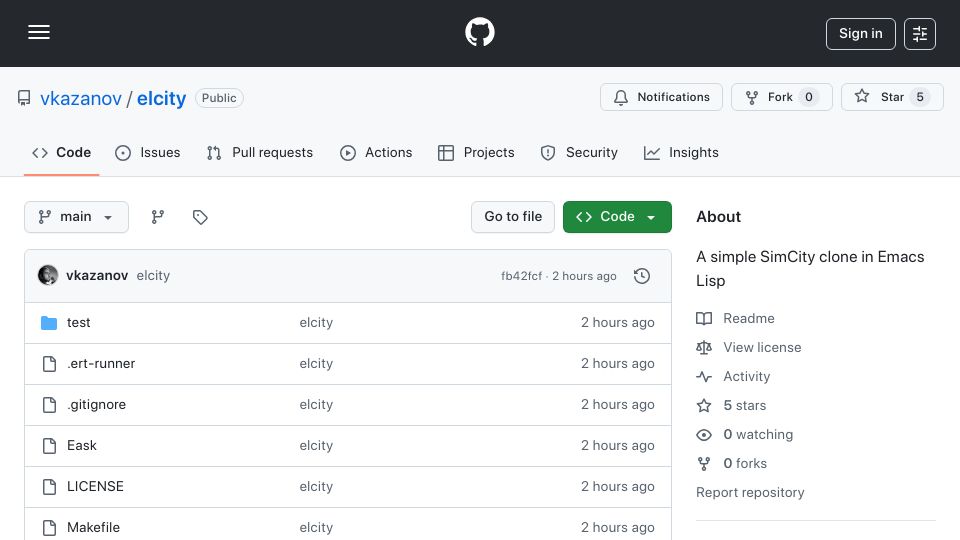This screenshot has height=540, width=960.
Task: Click the repository icon beside vkazanov
Action: click(x=24, y=99)
